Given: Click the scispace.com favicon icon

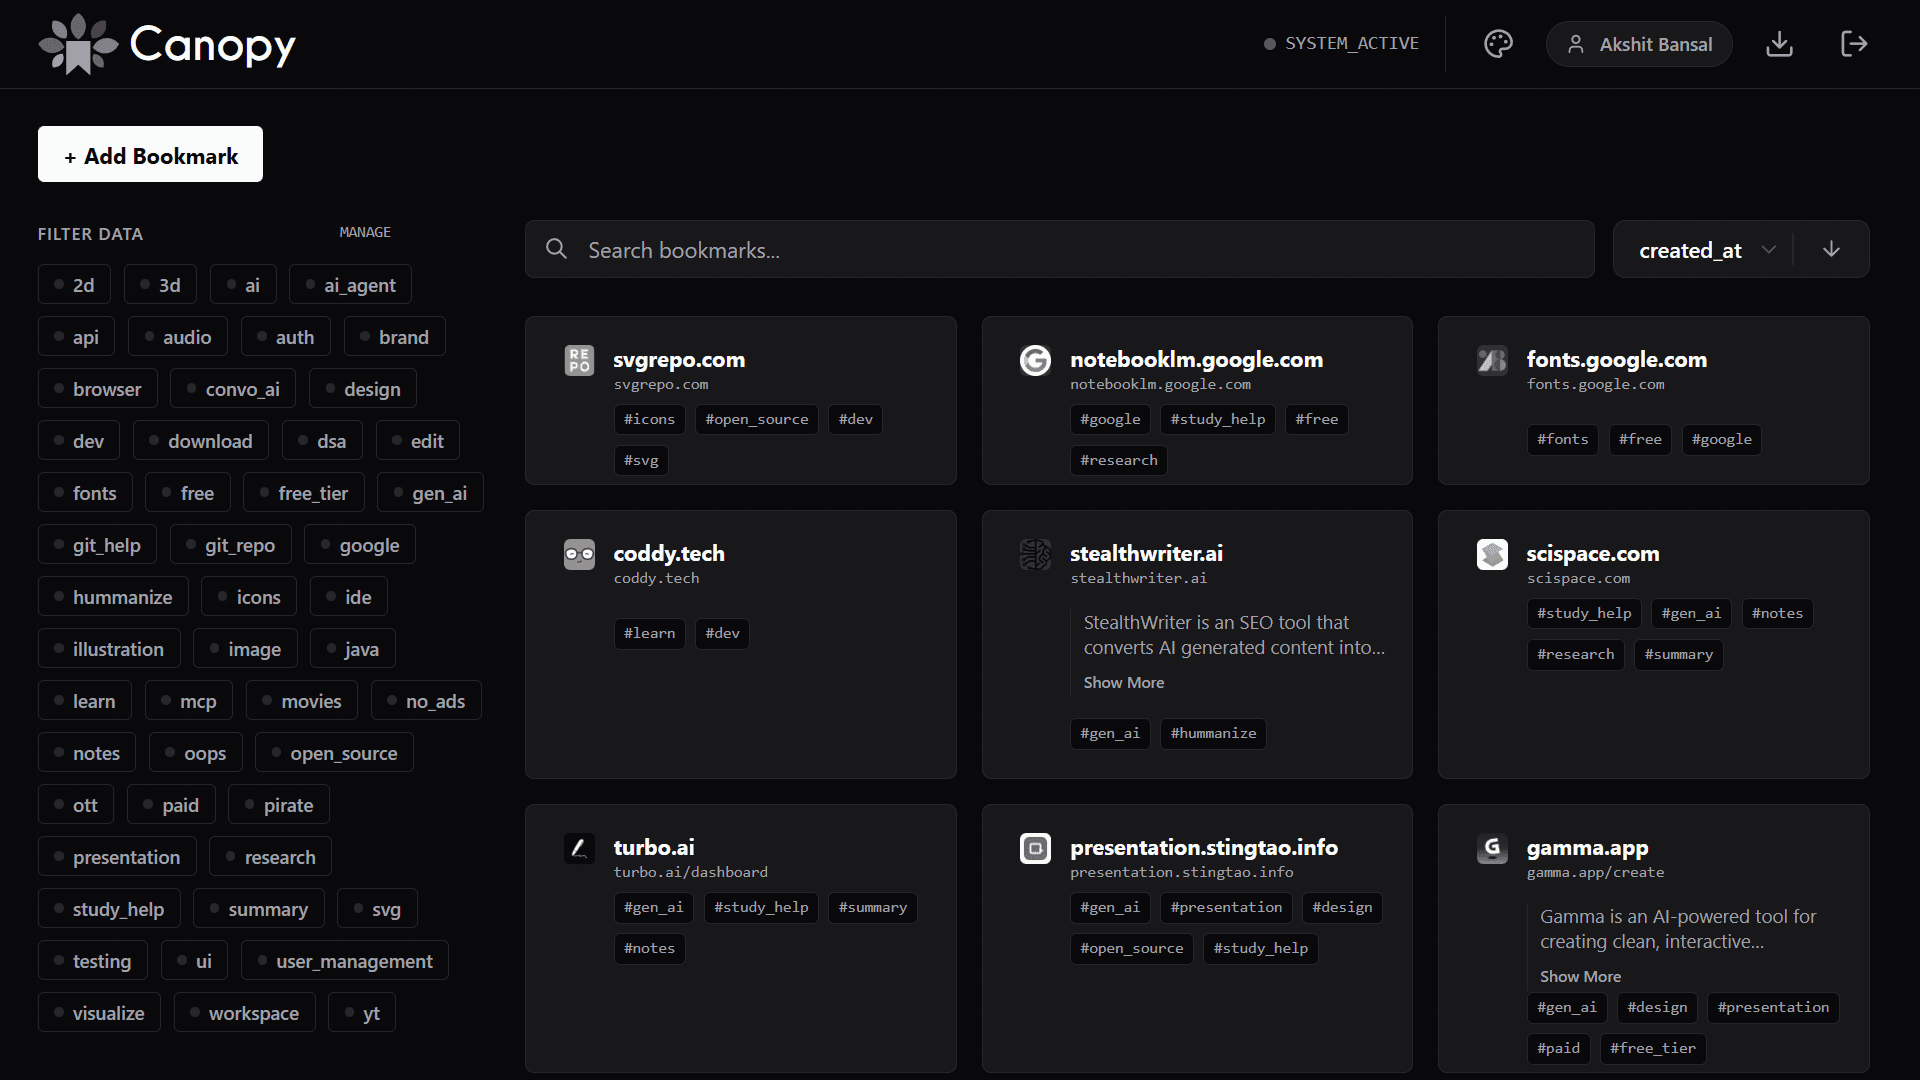Looking at the screenshot, I should (x=1492, y=554).
